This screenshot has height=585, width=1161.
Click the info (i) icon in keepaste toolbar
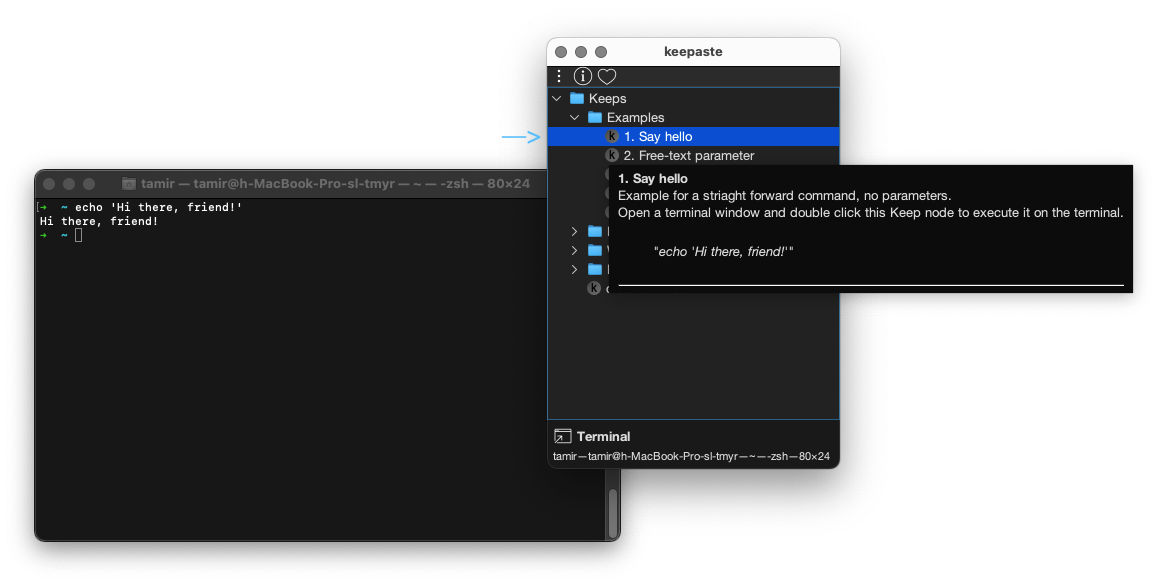click(x=583, y=76)
